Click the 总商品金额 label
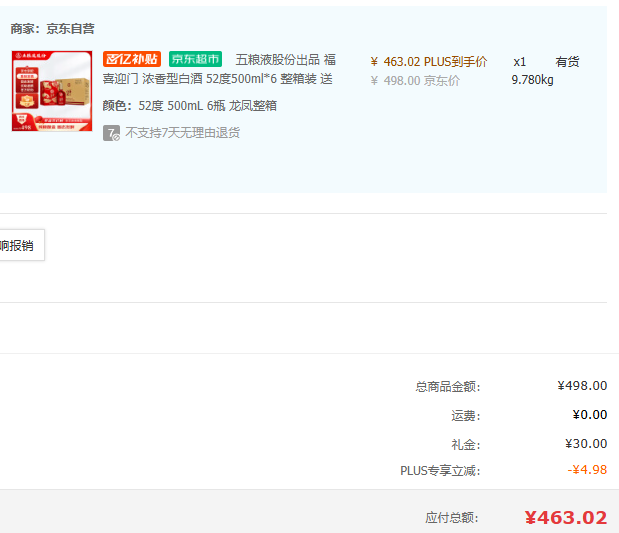Image resolution: width=619 pixels, height=533 pixels. point(448,387)
